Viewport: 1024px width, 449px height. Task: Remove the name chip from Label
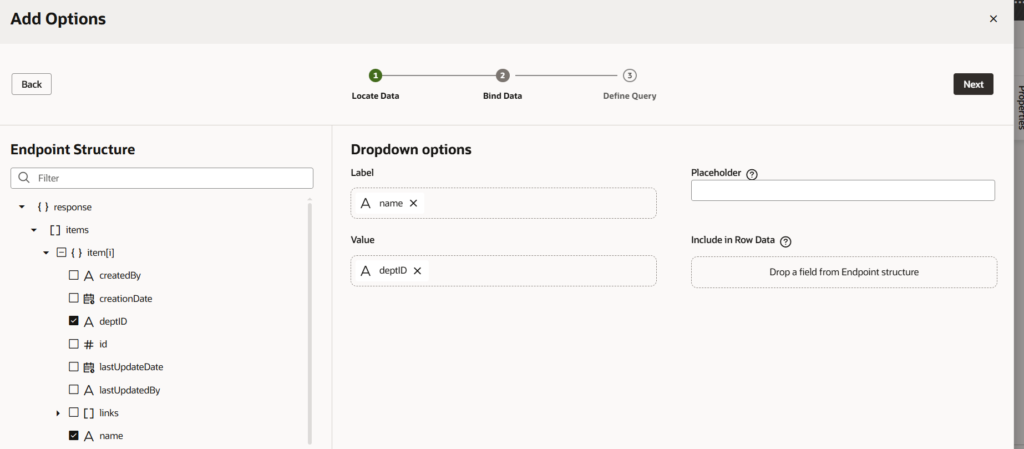[x=413, y=203]
